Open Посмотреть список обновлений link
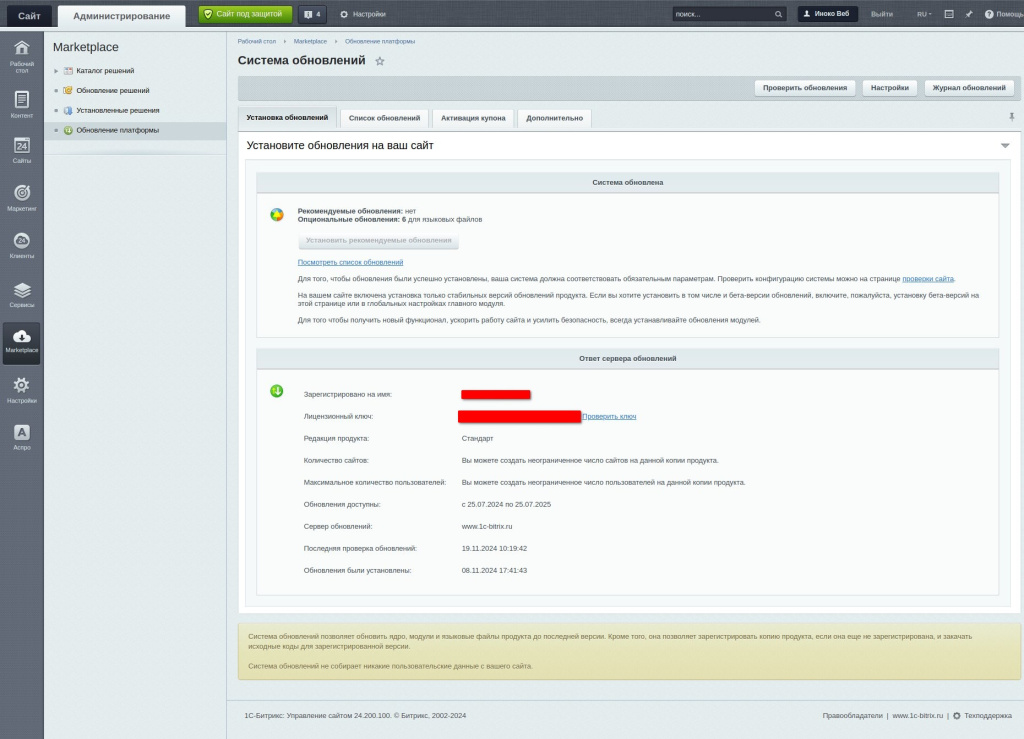The height and width of the screenshot is (739, 1024). (350, 262)
